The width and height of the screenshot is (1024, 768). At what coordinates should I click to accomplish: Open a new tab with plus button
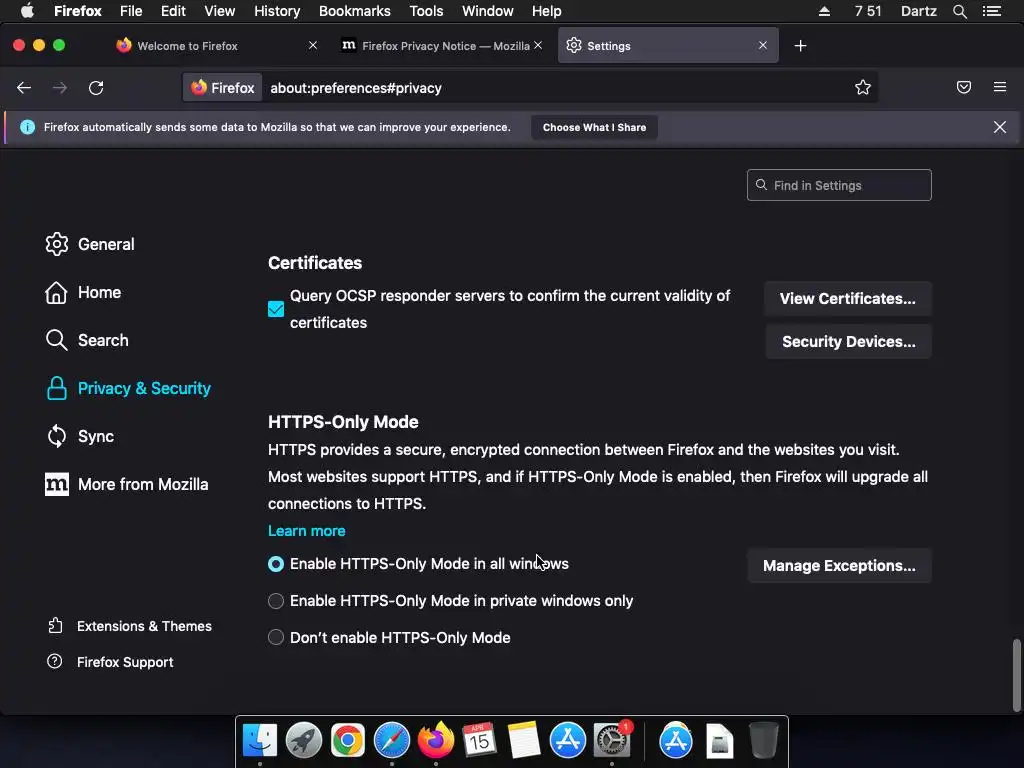[x=800, y=46]
